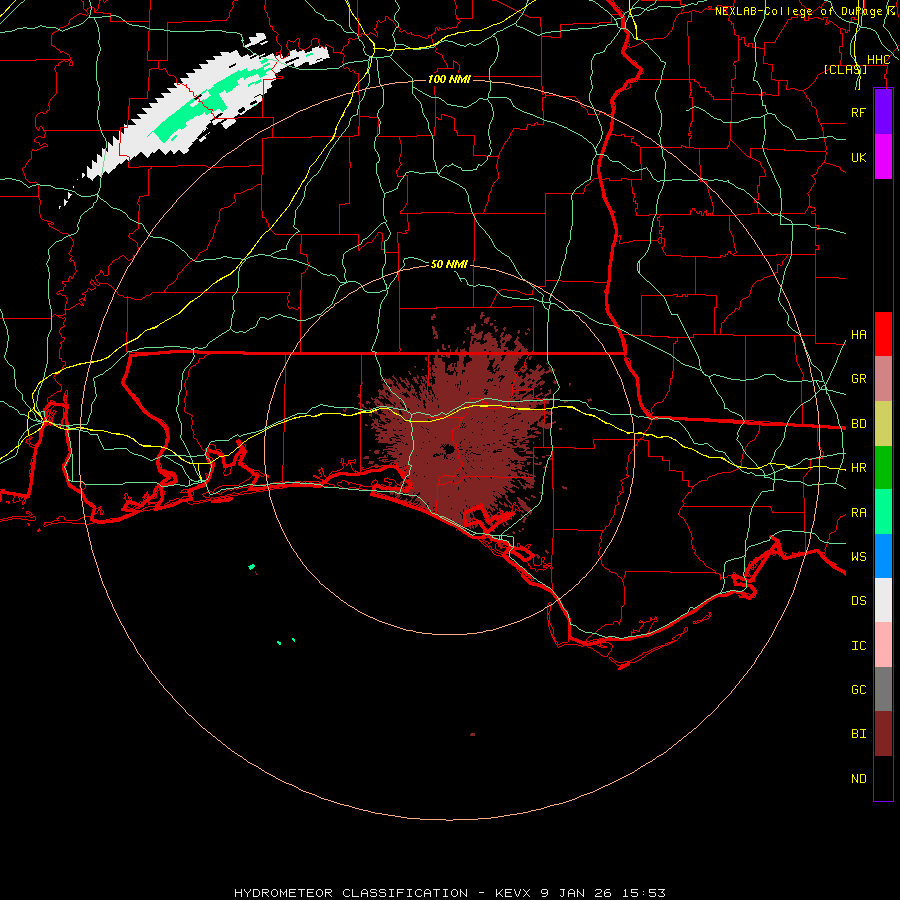
Task: Click the light pink IC color swatch
Action: (883, 645)
